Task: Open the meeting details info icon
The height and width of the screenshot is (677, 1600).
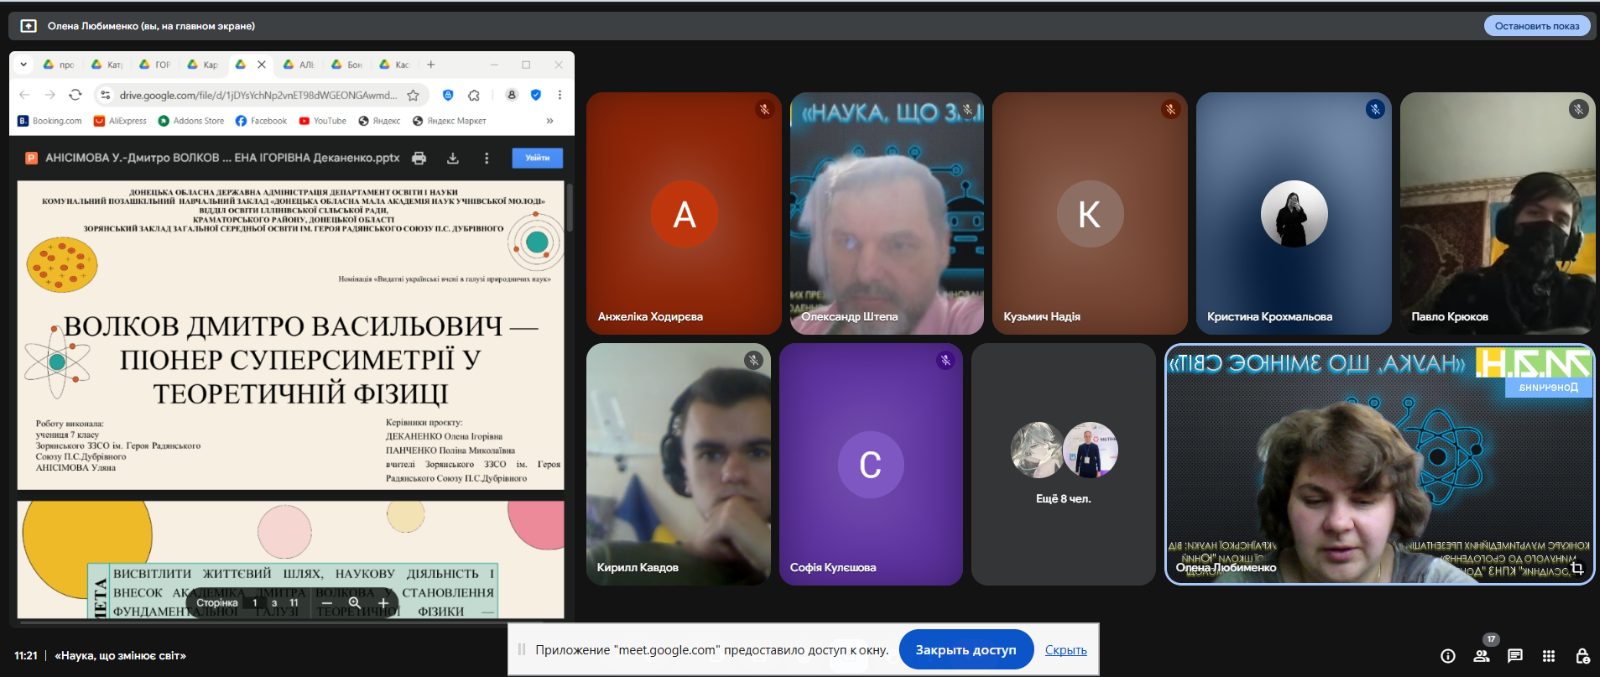Action: [x=1447, y=656]
